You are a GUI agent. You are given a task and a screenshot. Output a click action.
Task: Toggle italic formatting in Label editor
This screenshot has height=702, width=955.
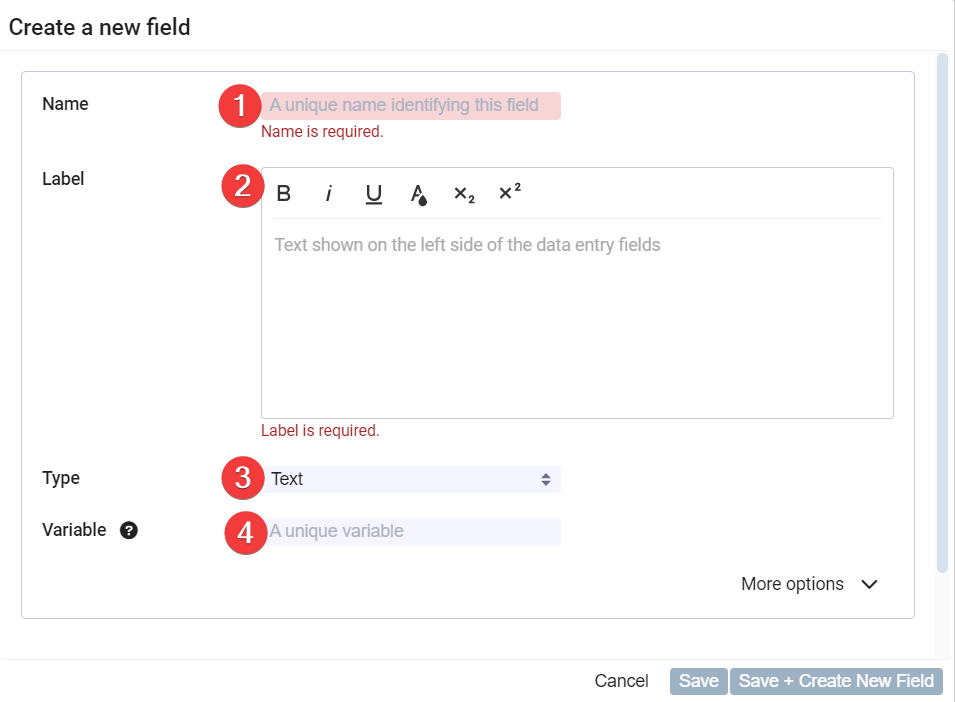(328, 194)
